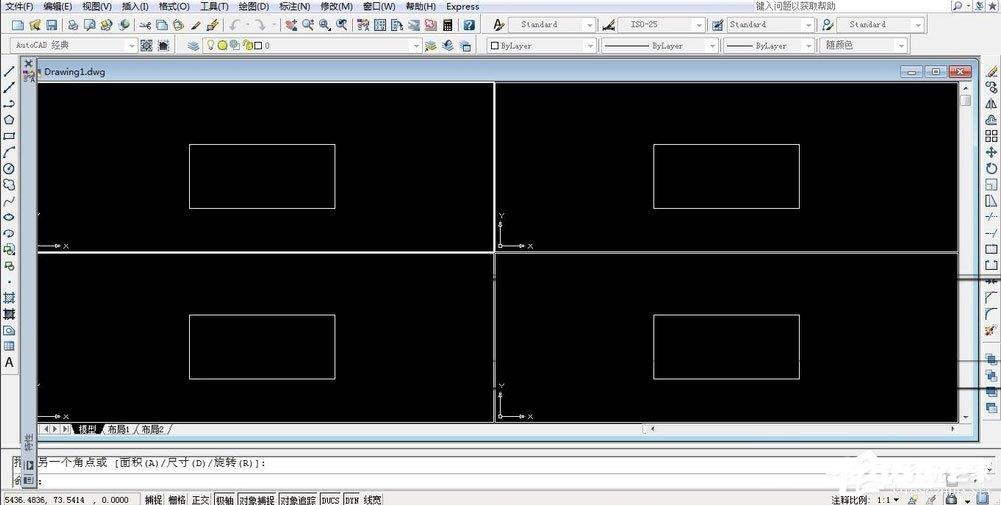The image size is (1001, 505).
Task: Select the Spline curve tool
Action: [x=9, y=201]
